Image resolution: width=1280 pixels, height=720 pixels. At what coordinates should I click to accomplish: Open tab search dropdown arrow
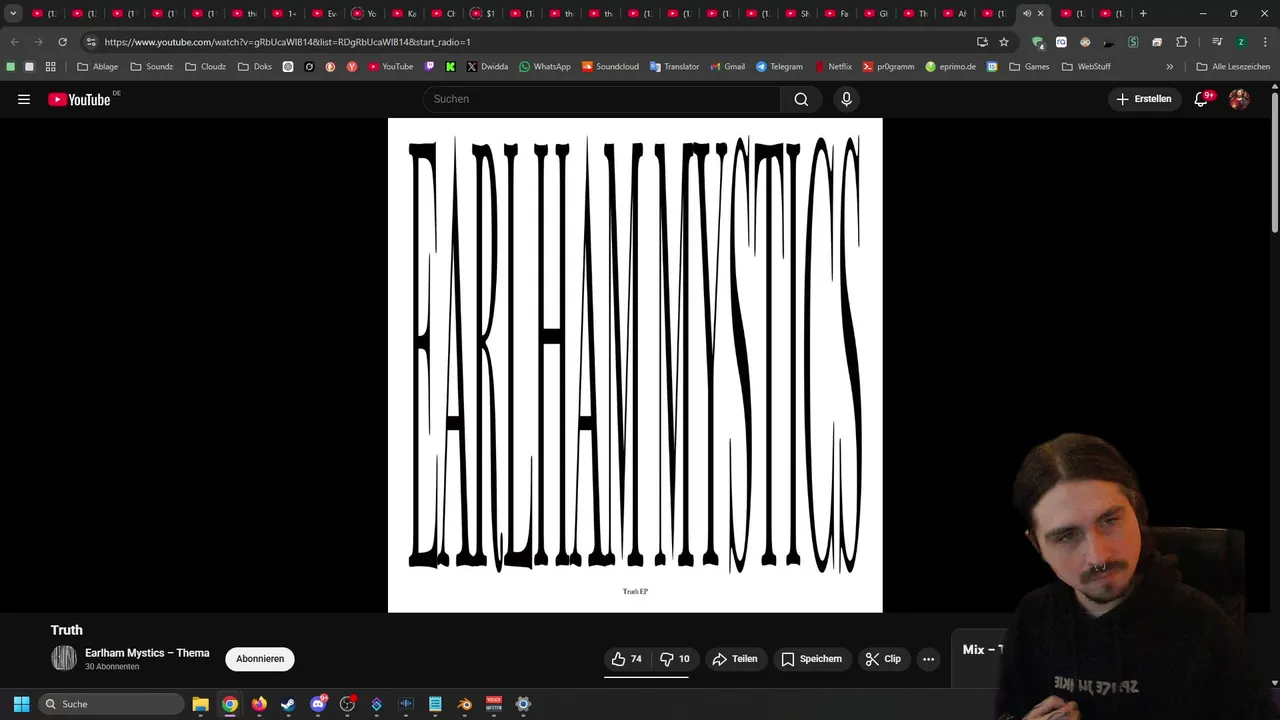point(13,13)
